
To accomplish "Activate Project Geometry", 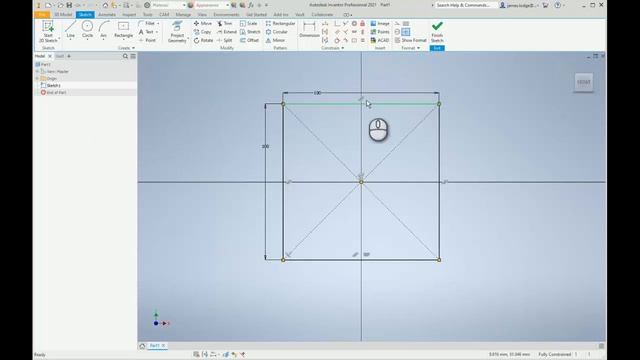I will coord(177,32).
